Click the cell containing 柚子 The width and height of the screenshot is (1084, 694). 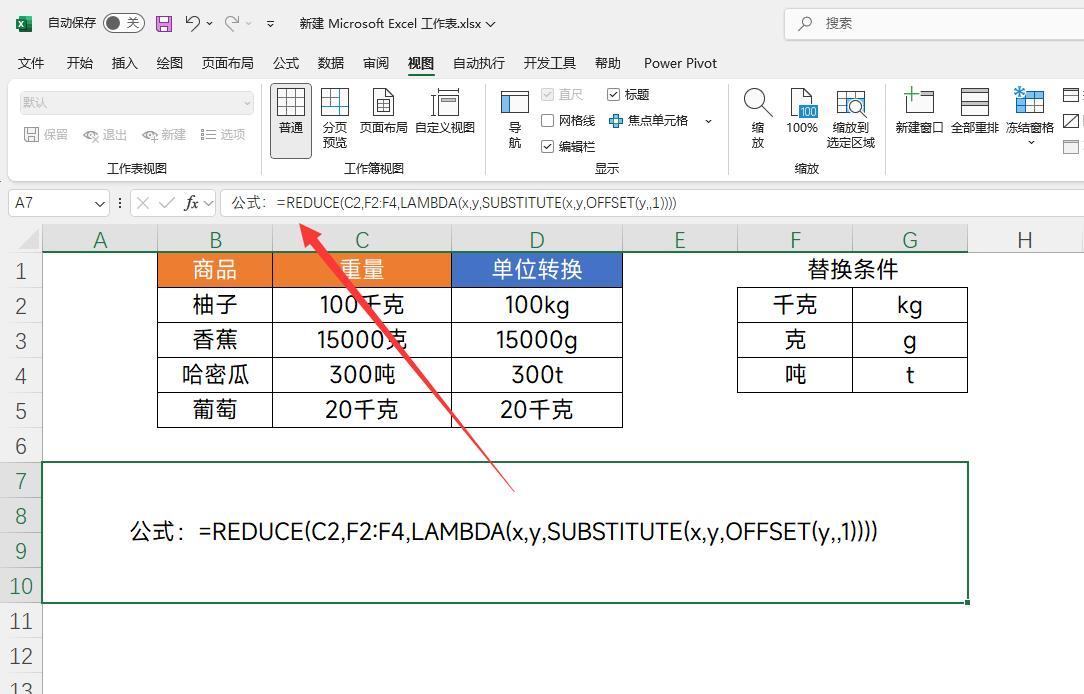215,305
